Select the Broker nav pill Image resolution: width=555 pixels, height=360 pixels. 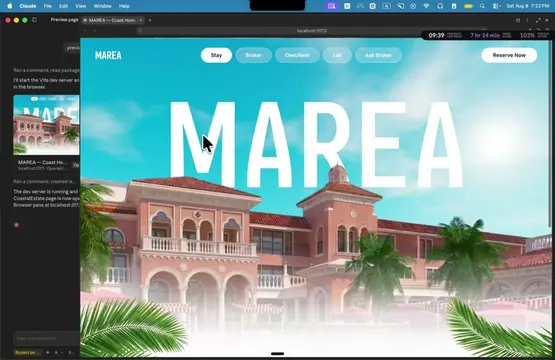(x=253, y=55)
